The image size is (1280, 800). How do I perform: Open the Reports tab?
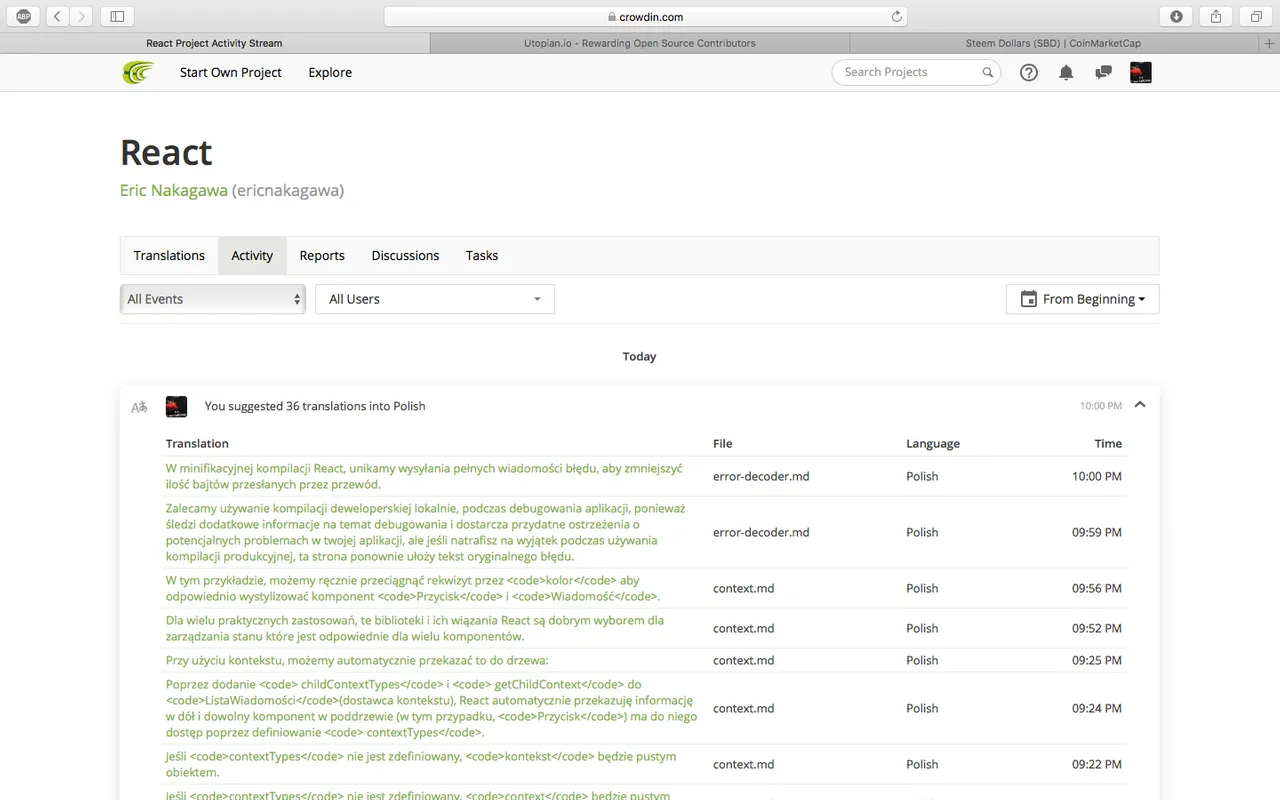(322, 255)
